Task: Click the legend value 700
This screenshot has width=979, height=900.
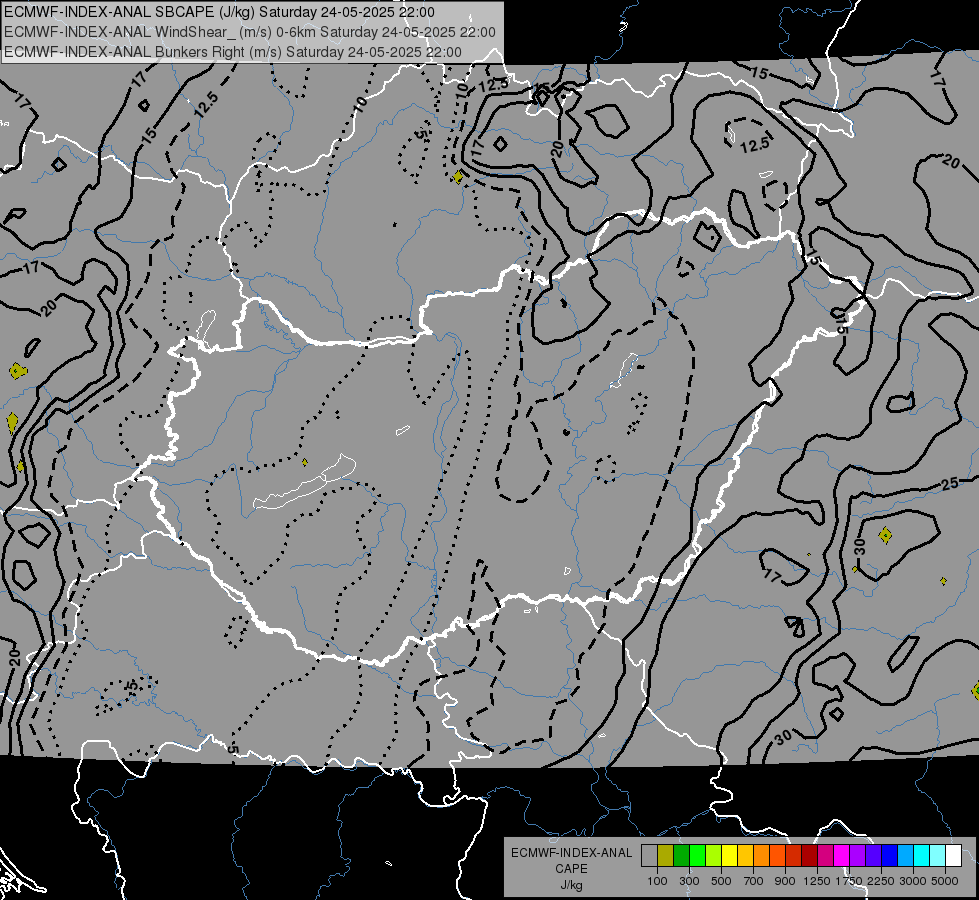Action: pyautogui.click(x=754, y=881)
